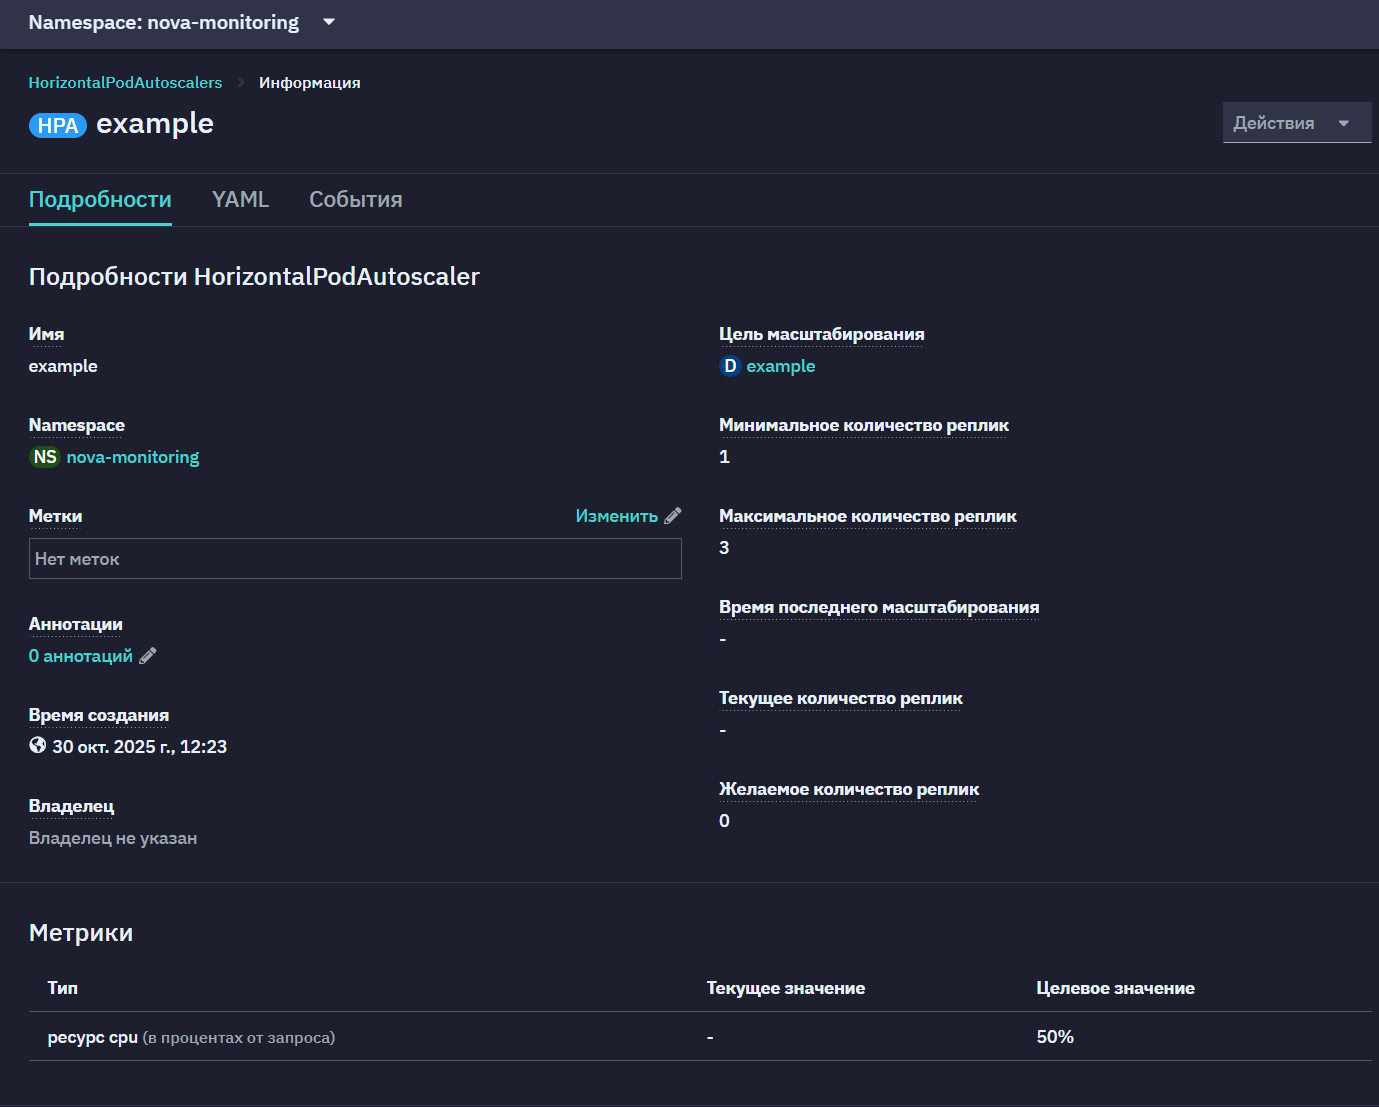The height and width of the screenshot is (1107, 1379).
Task: Click the pencil icon beside 0 аннотаций
Action: [148, 656]
